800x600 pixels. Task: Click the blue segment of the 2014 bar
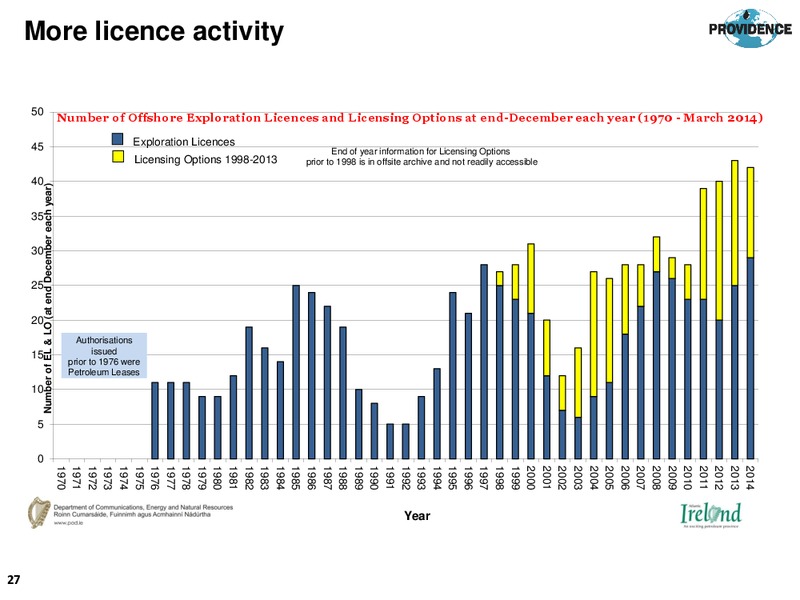tap(750, 358)
